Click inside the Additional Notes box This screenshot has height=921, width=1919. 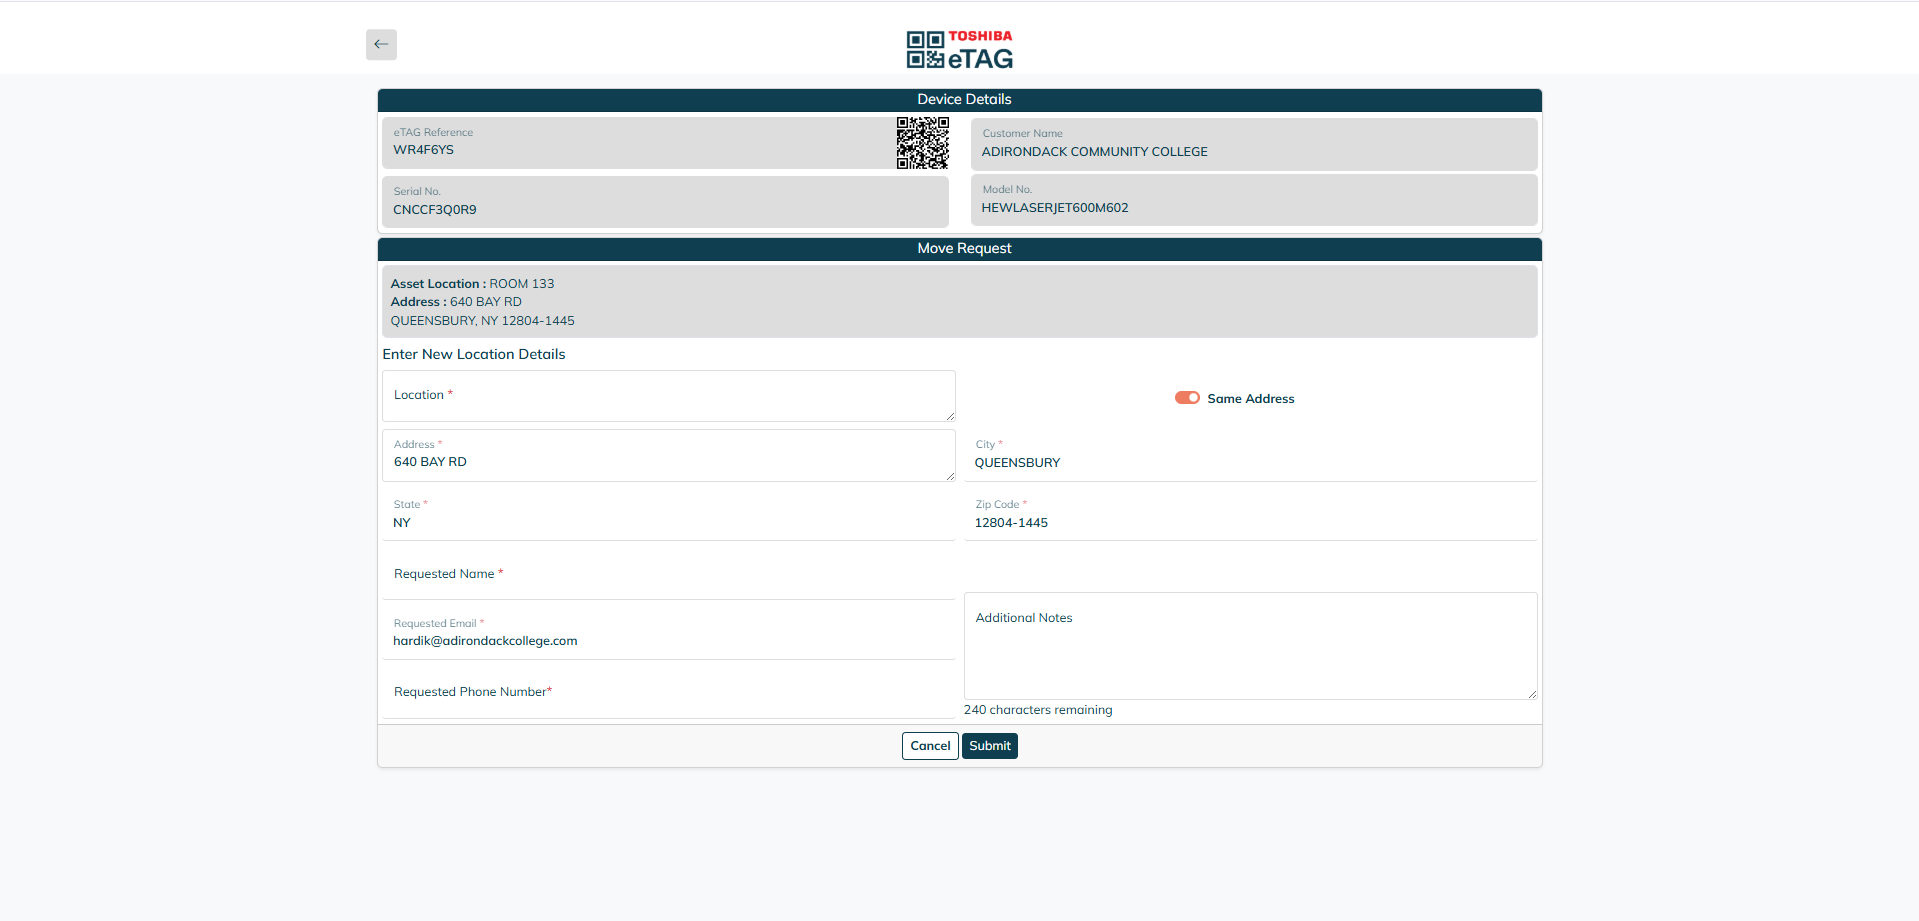coord(1250,645)
